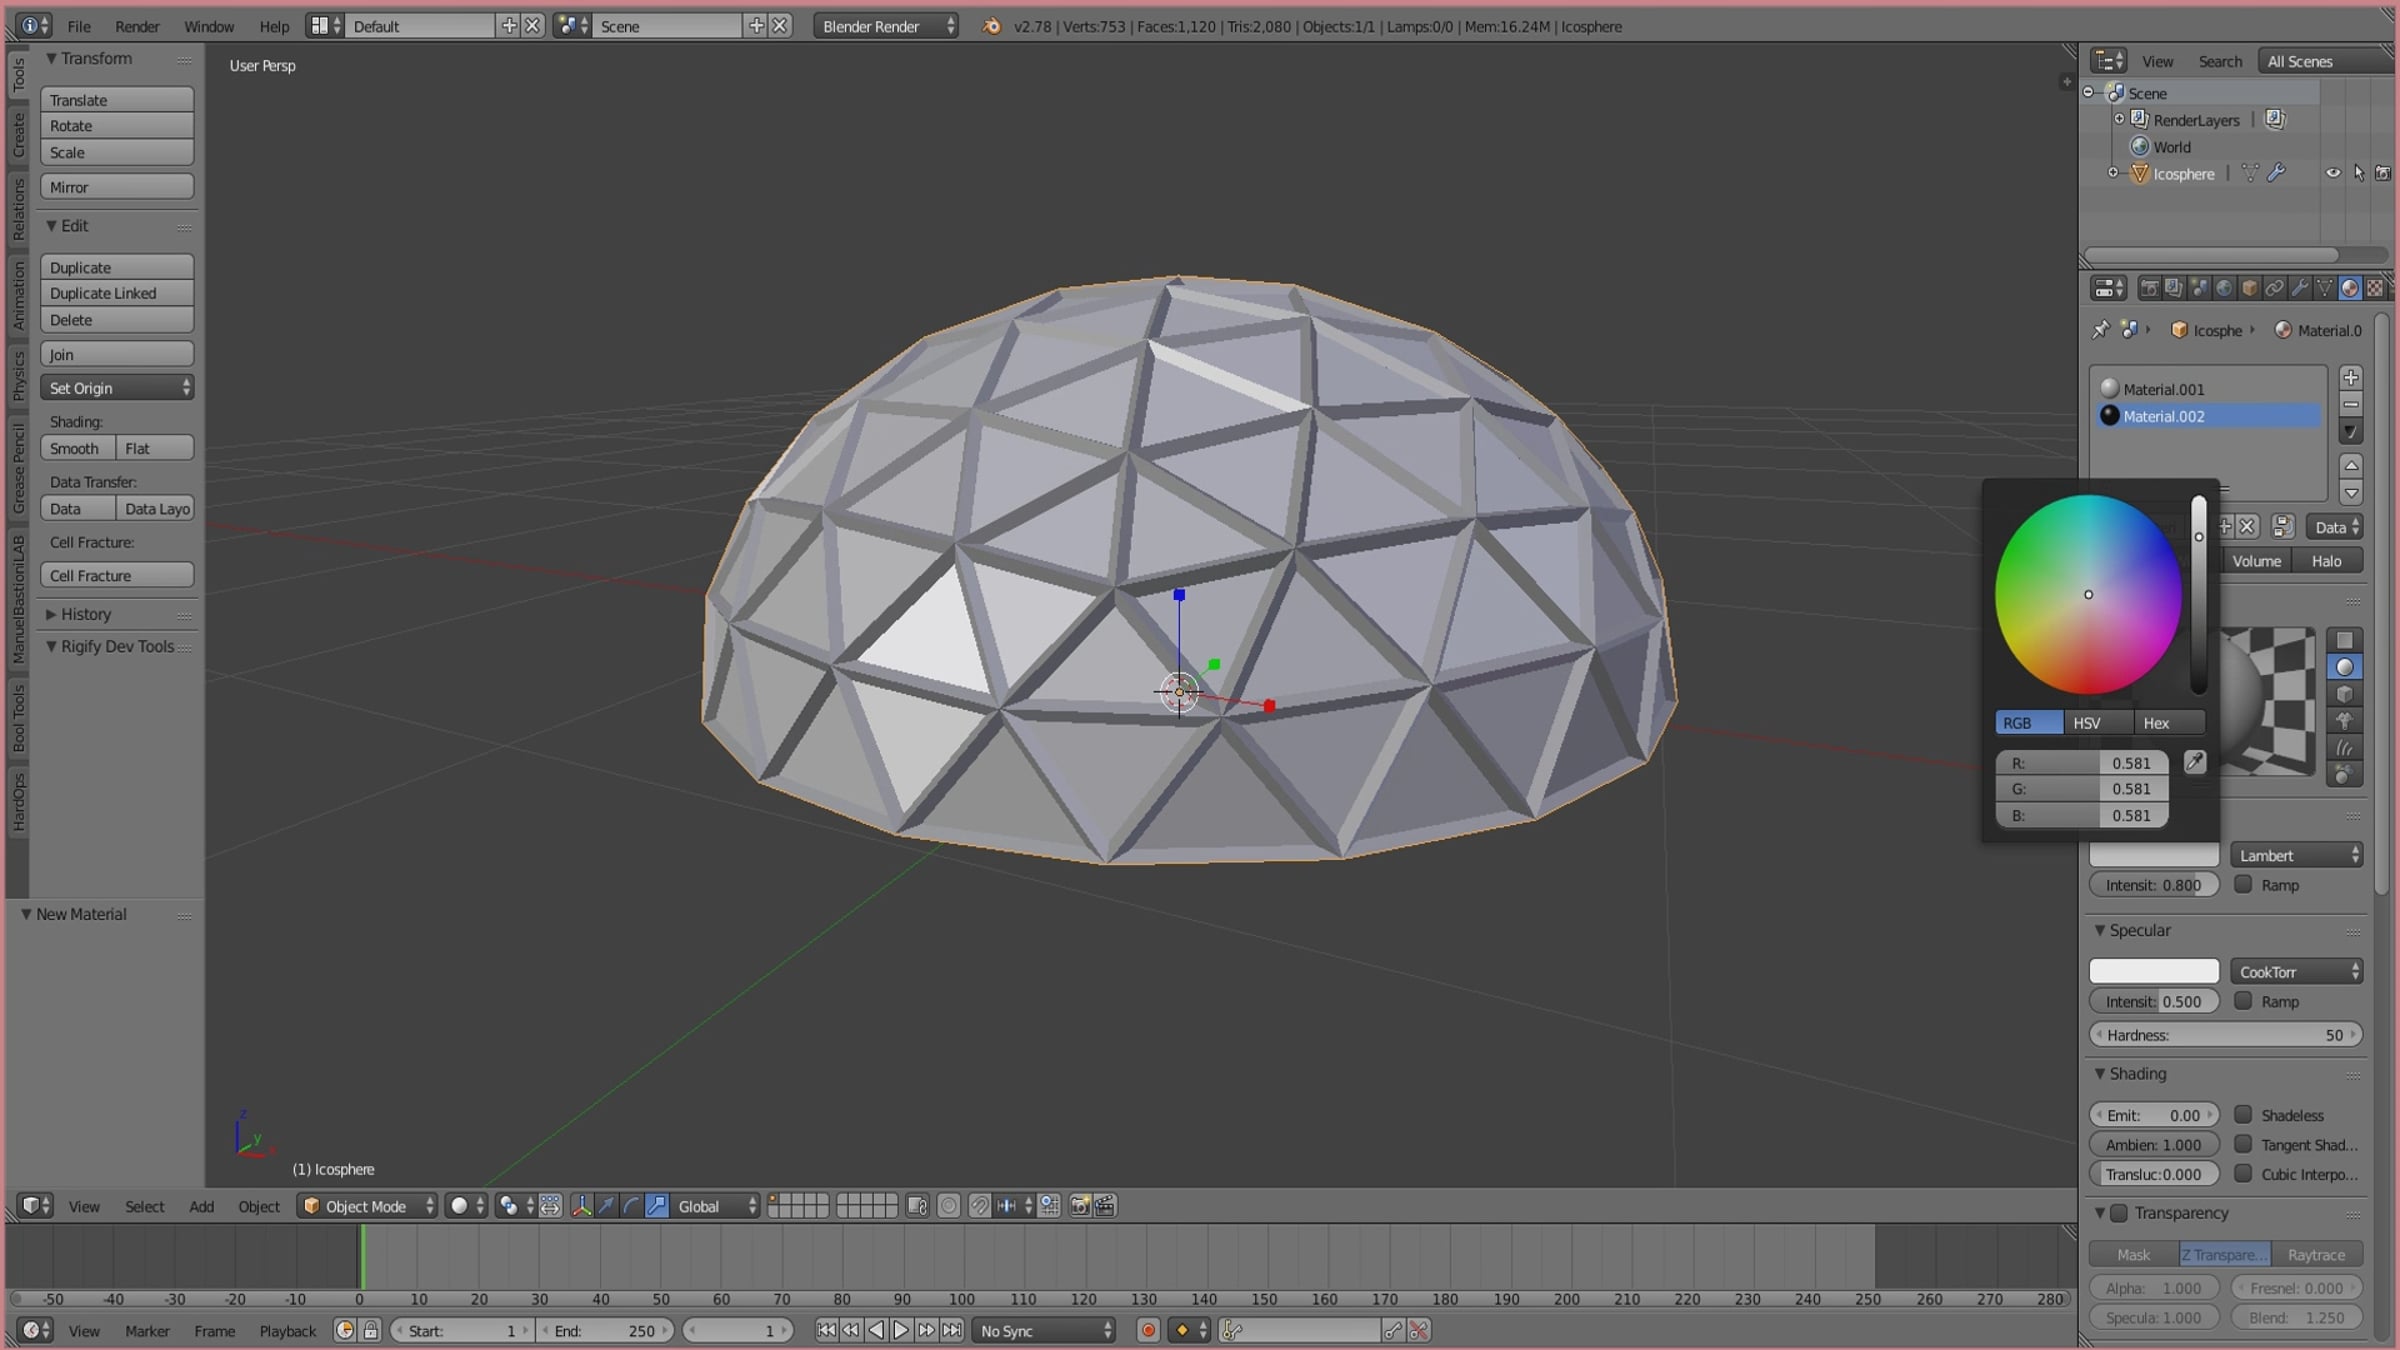This screenshot has height=1350, width=2400.
Task: Click the play animation button
Action: click(901, 1330)
